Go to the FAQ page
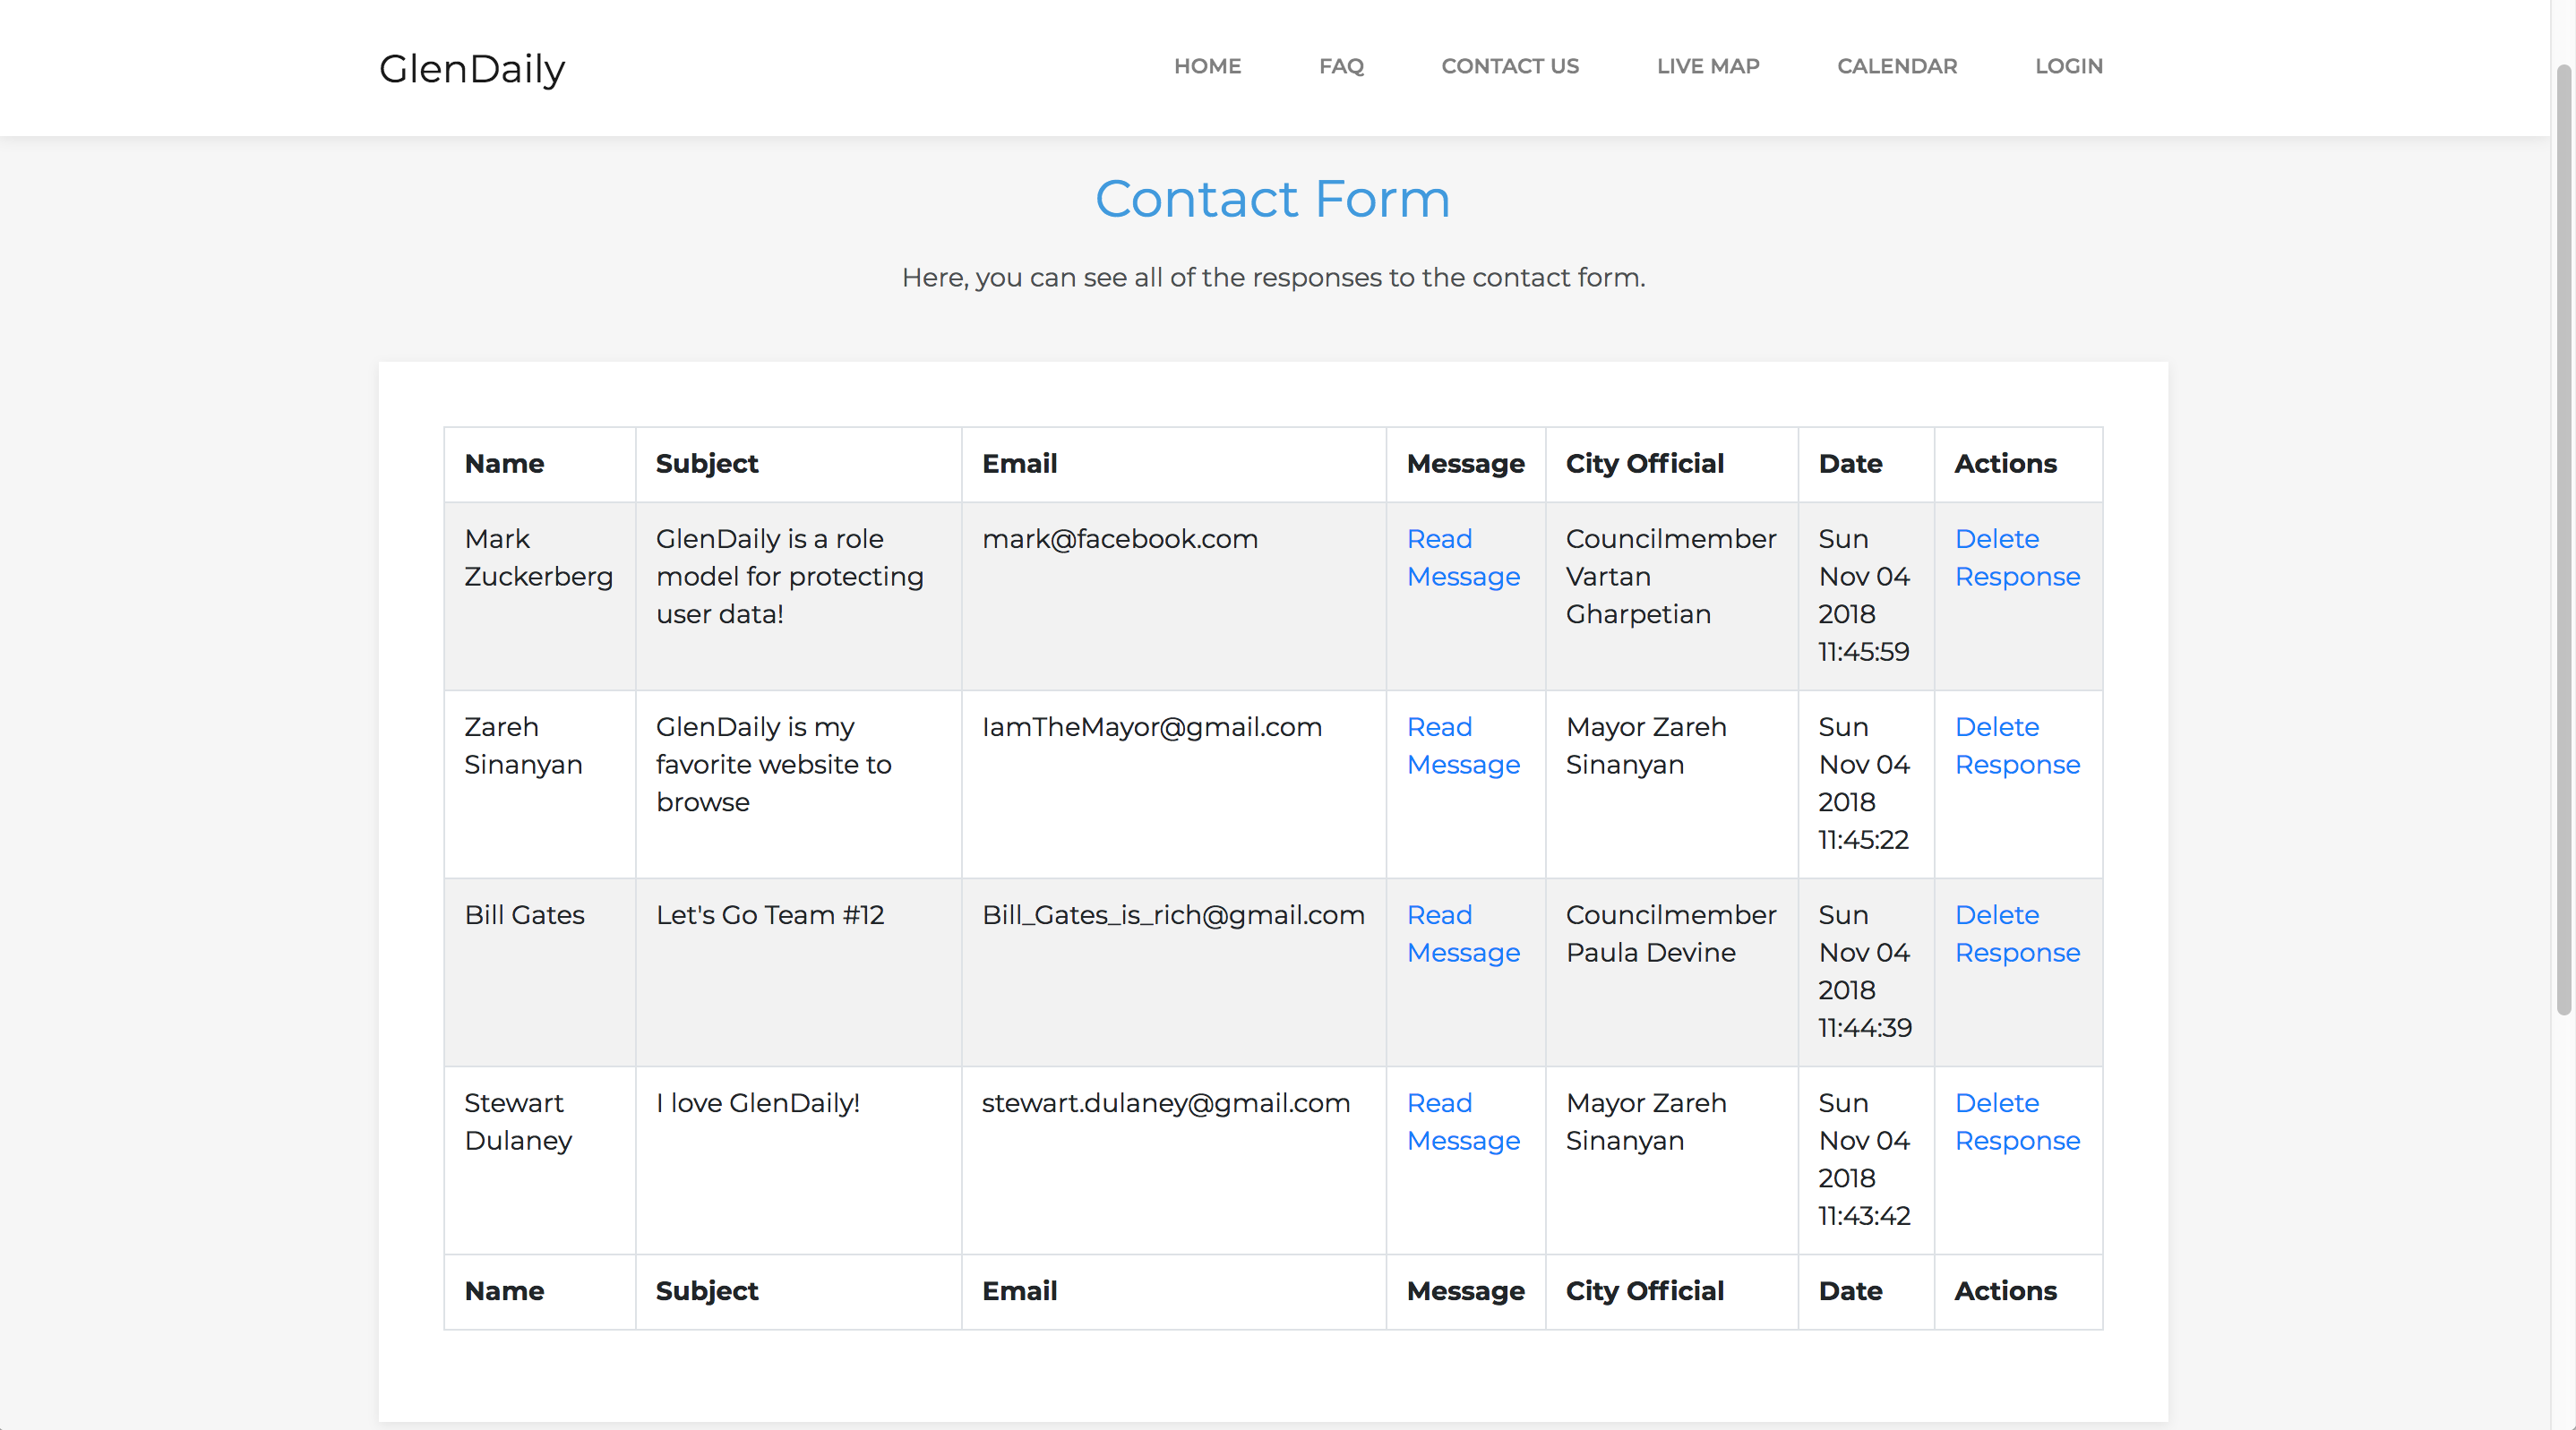Screen dimensions: 2576x1430 [x=1340, y=66]
